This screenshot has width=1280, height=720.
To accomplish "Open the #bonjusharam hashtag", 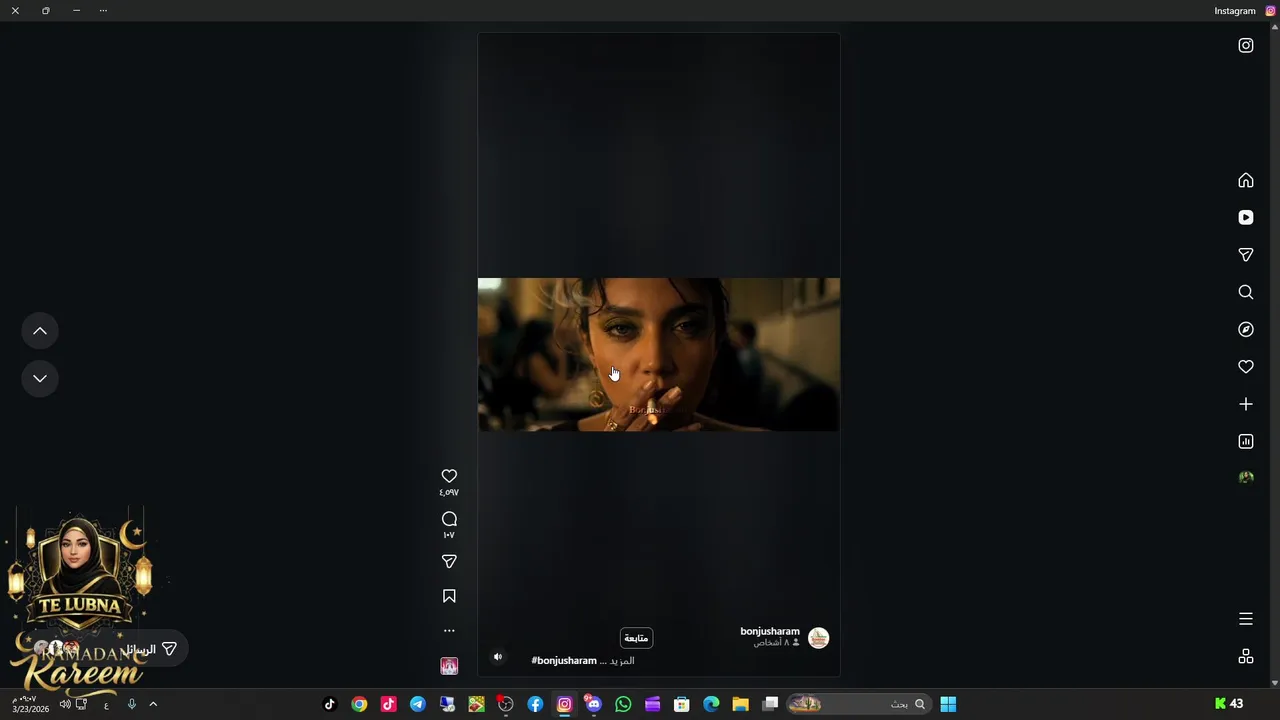I will coord(564,661).
